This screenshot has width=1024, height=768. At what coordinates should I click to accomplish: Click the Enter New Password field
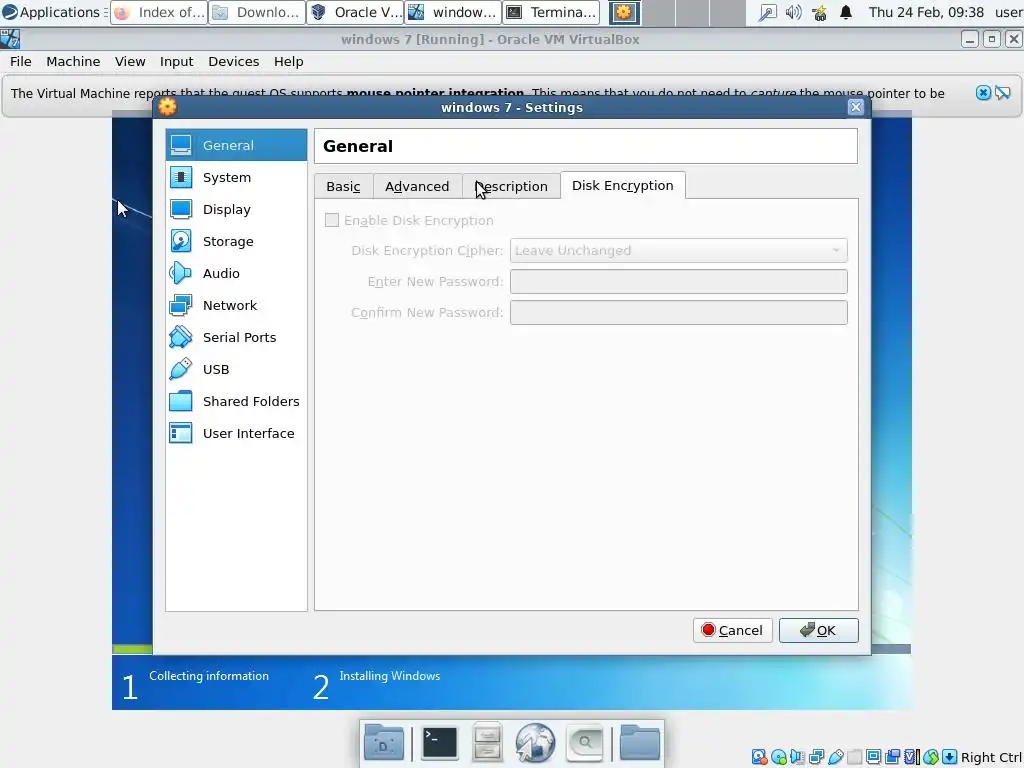point(679,281)
